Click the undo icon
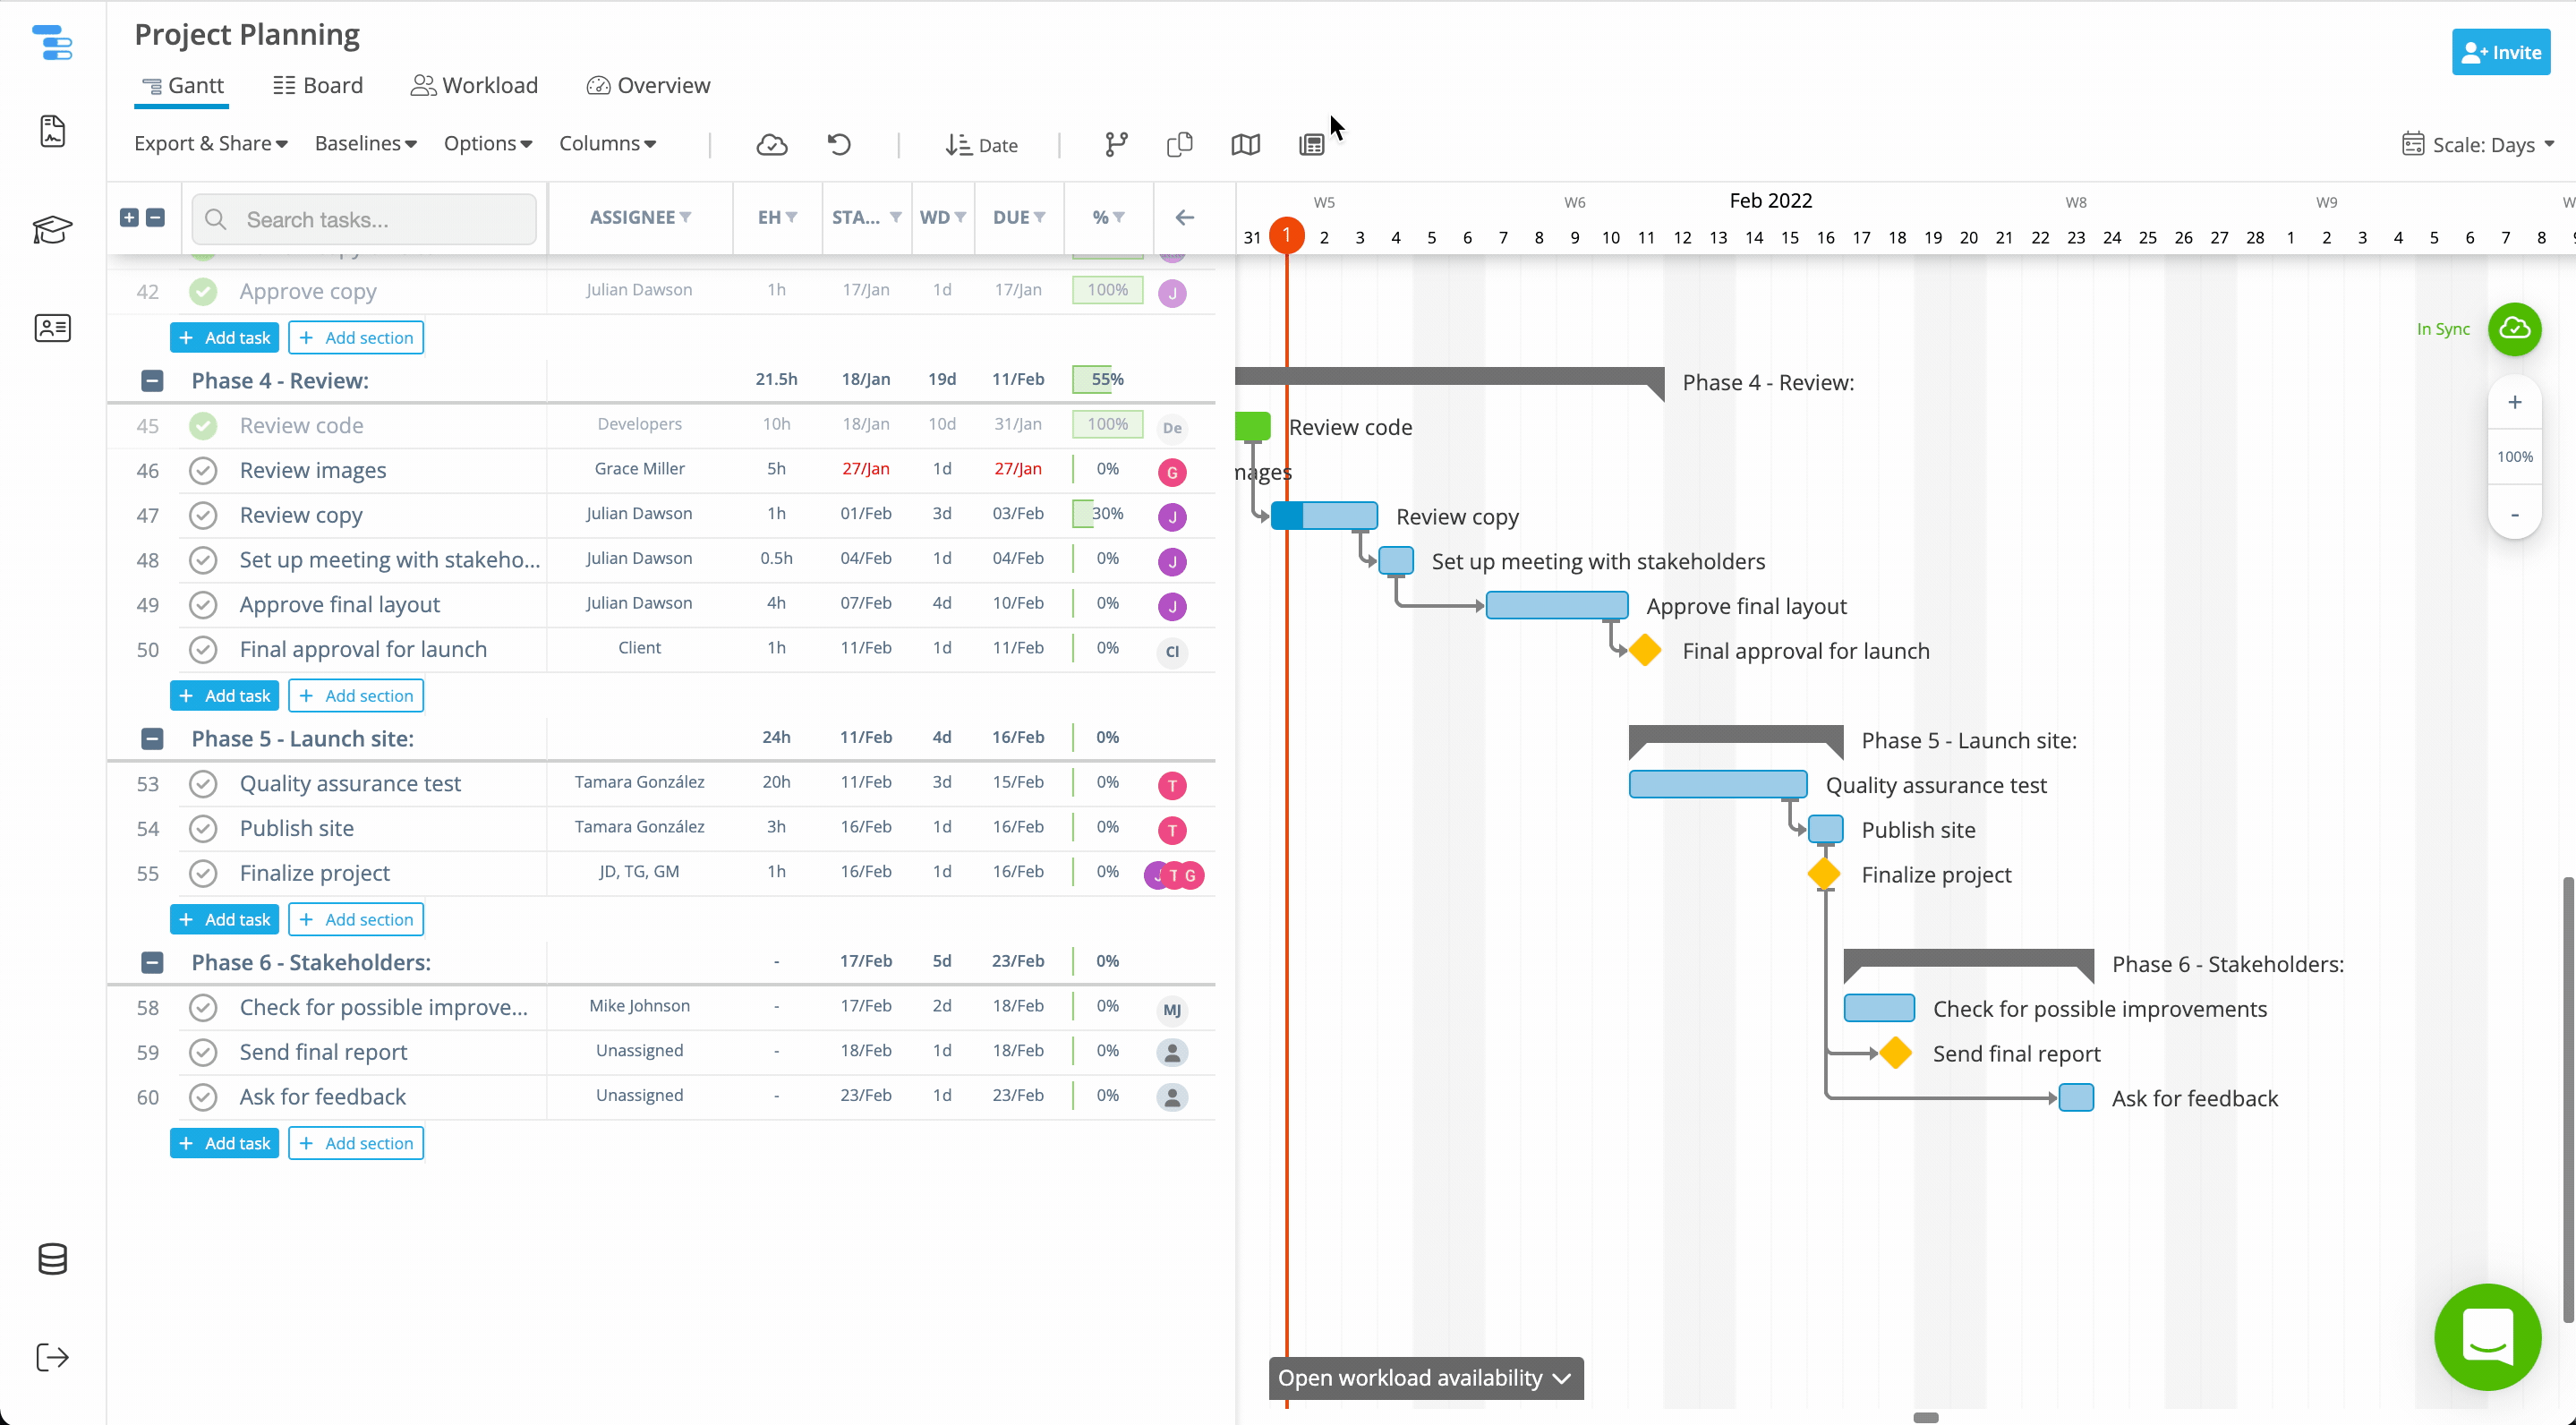2576x1425 pixels. point(839,144)
